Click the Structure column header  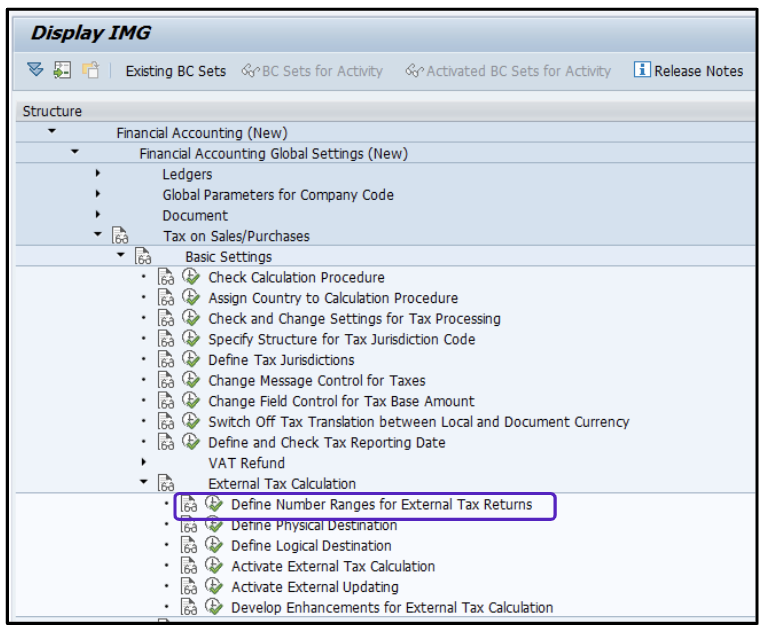coord(53,111)
